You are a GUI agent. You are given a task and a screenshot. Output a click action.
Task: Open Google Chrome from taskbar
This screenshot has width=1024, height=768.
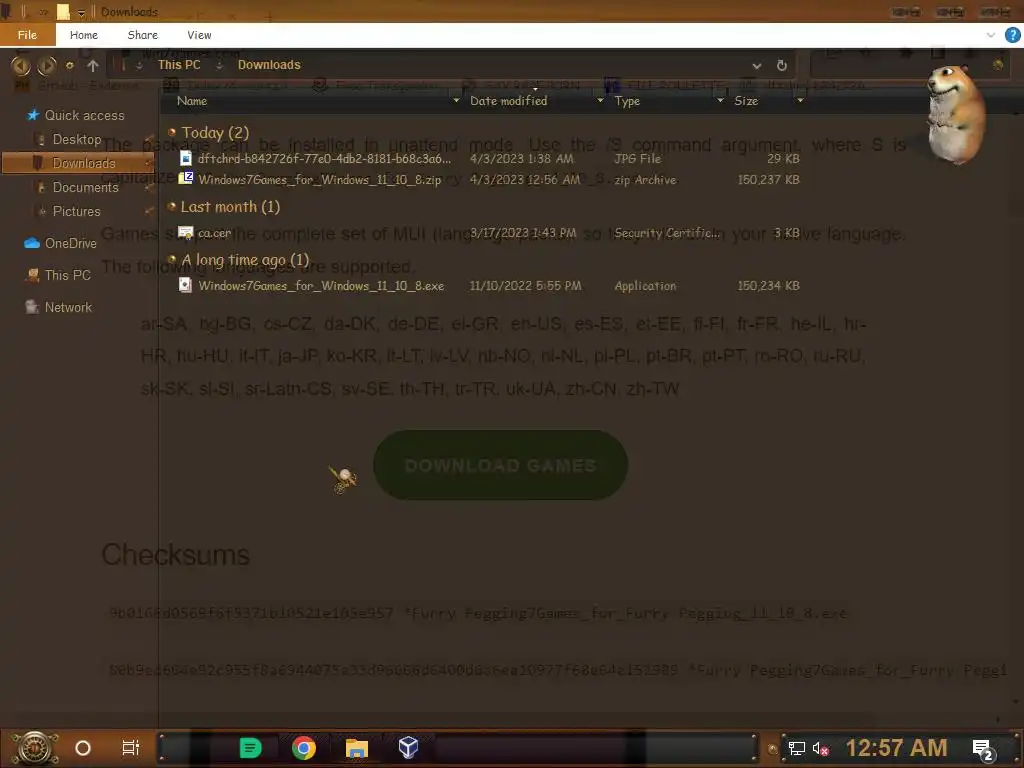click(x=304, y=748)
